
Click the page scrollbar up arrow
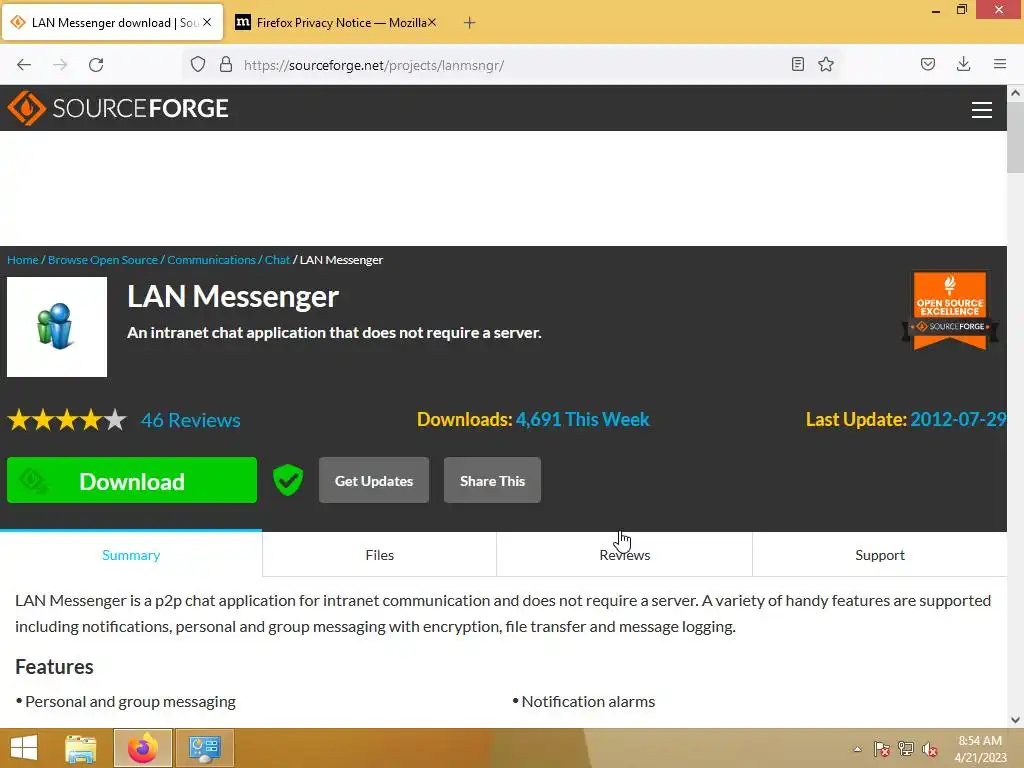[x=1016, y=93]
